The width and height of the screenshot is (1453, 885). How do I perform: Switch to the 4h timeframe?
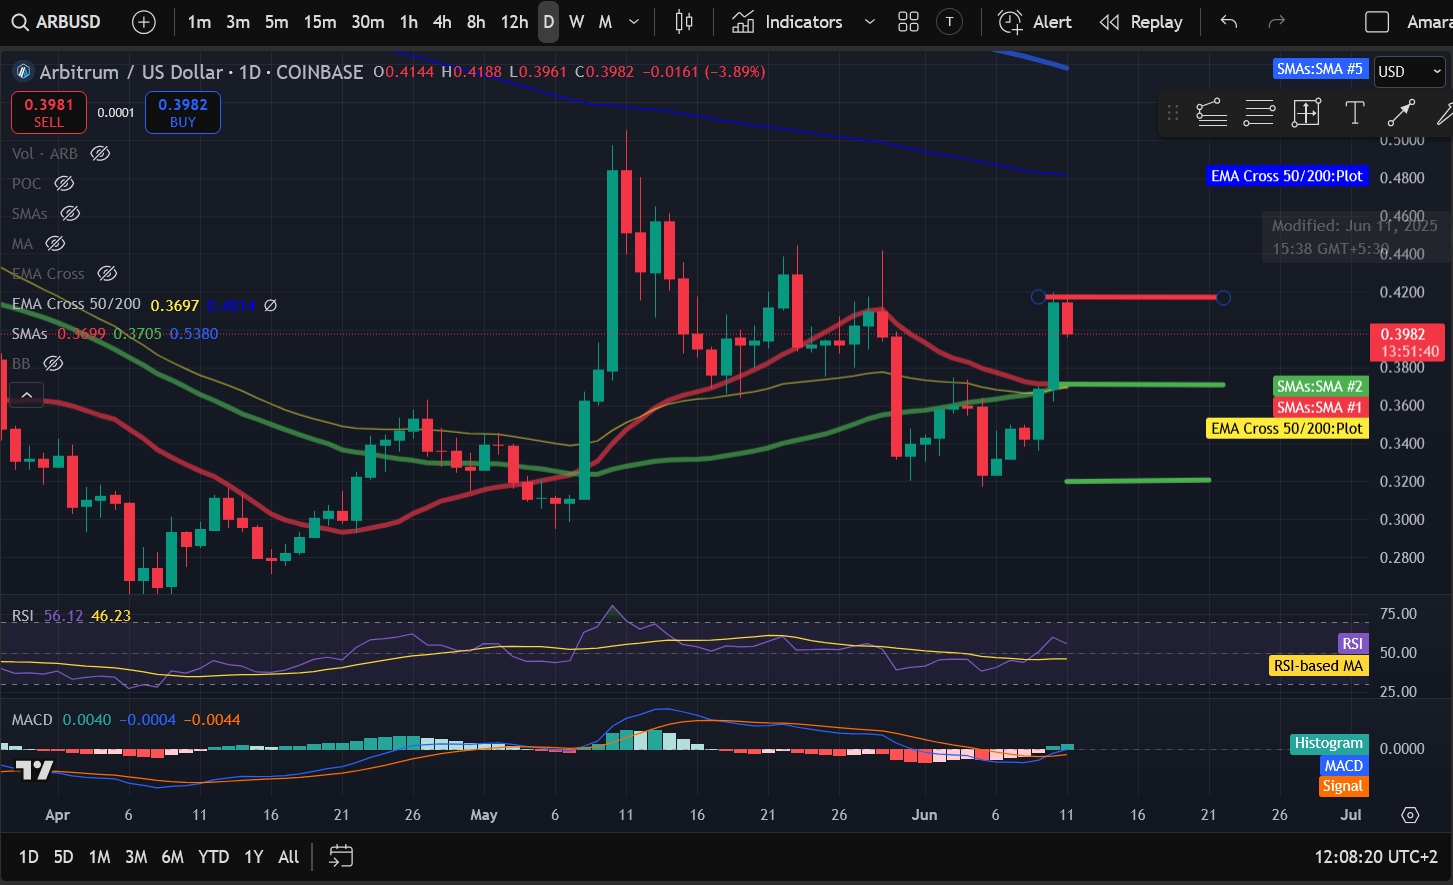pos(442,22)
